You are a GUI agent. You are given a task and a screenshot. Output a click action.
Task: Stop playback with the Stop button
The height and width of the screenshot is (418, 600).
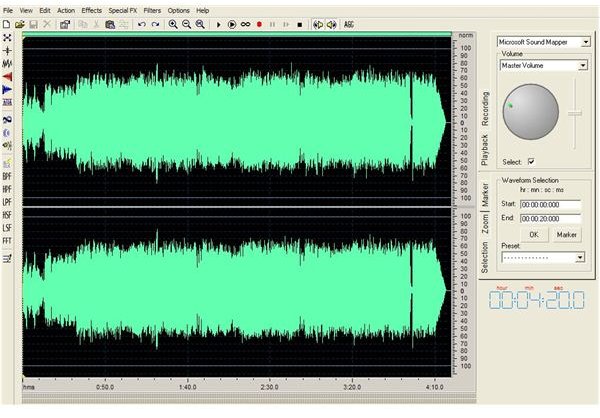pos(300,24)
